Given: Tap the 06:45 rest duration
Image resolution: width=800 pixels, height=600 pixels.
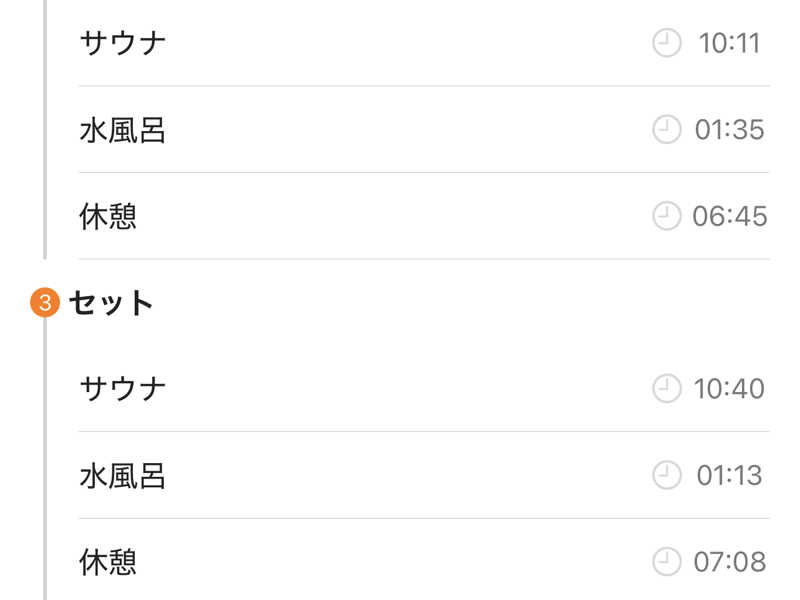Looking at the screenshot, I should pos(730,216).
